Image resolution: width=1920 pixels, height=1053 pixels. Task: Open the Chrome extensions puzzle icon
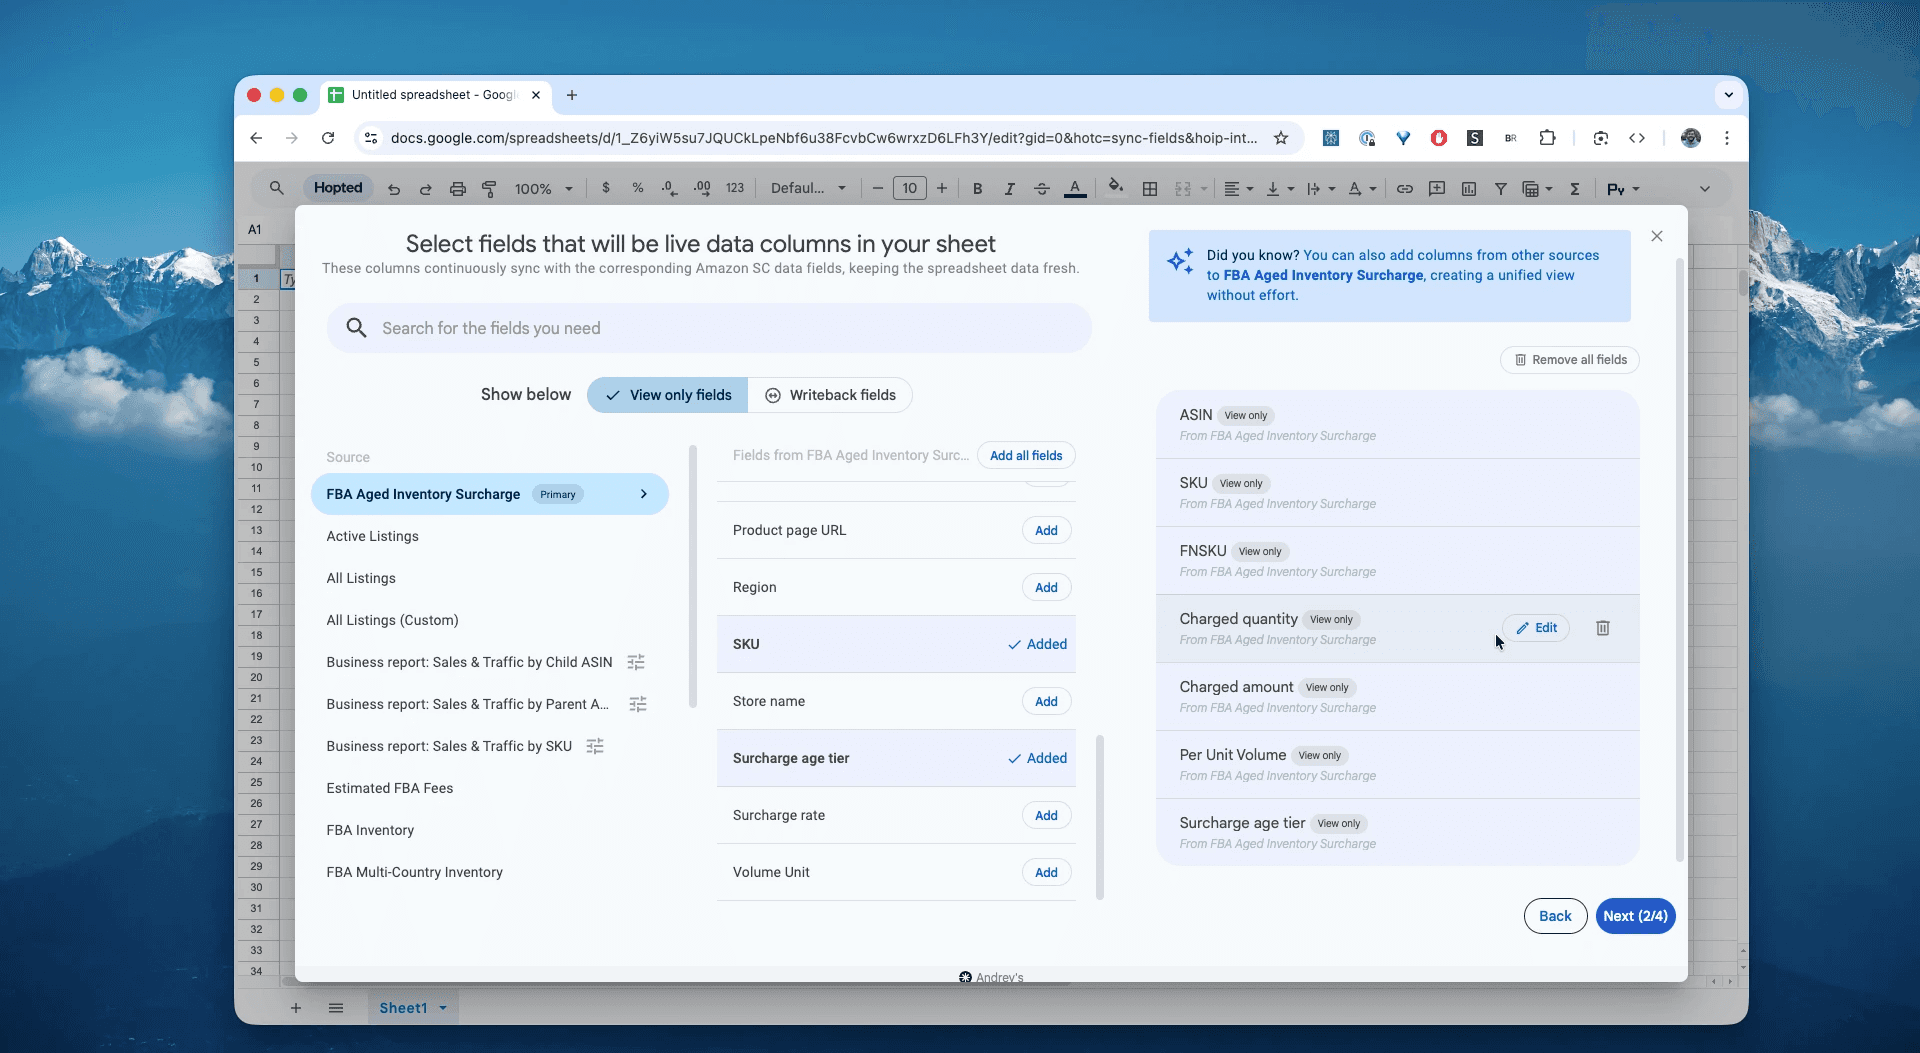pyautogui.click(x=1547, y=138)
